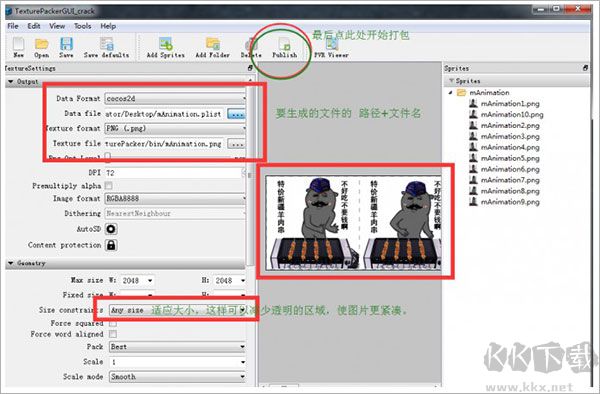Click the mAnimation10.png thumbnail icon

click(x=473, y=114)
